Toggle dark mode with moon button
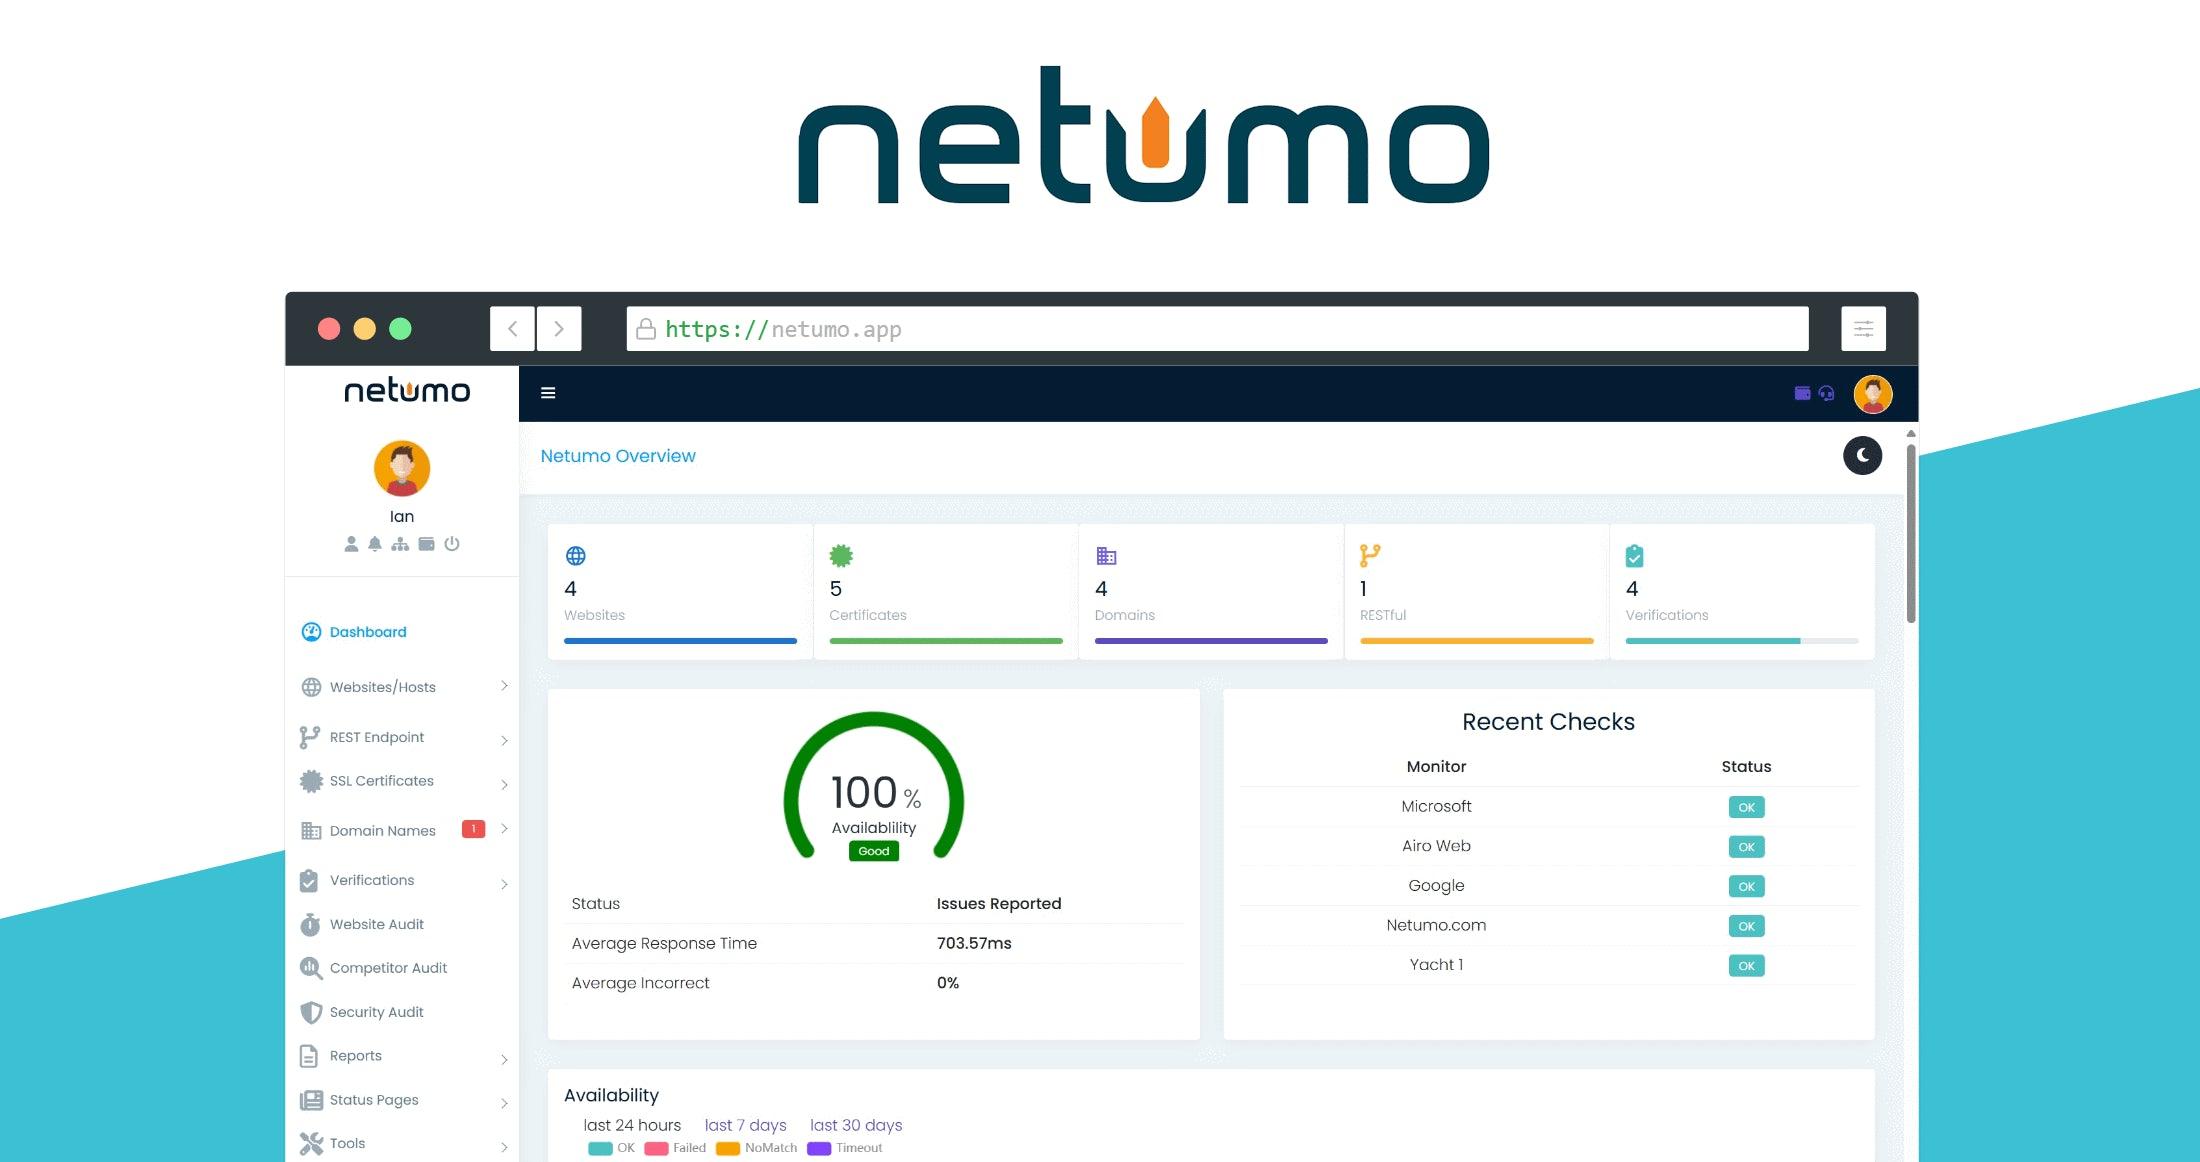 [1862, 456]
